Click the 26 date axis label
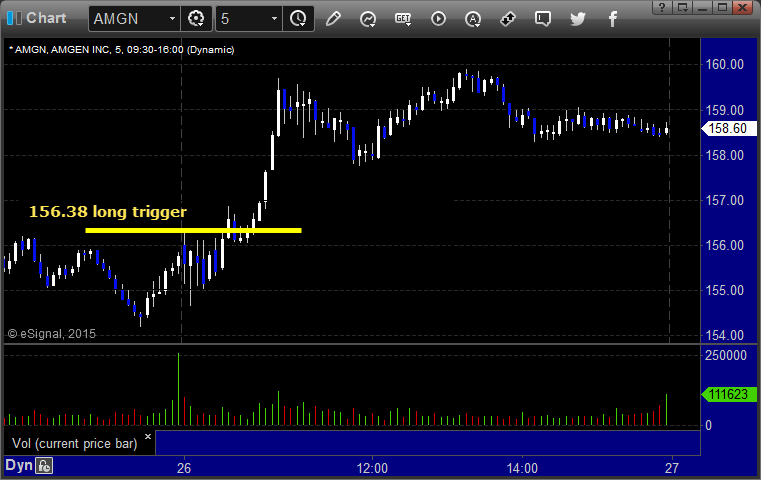The image size is (761, 480). 184,468
